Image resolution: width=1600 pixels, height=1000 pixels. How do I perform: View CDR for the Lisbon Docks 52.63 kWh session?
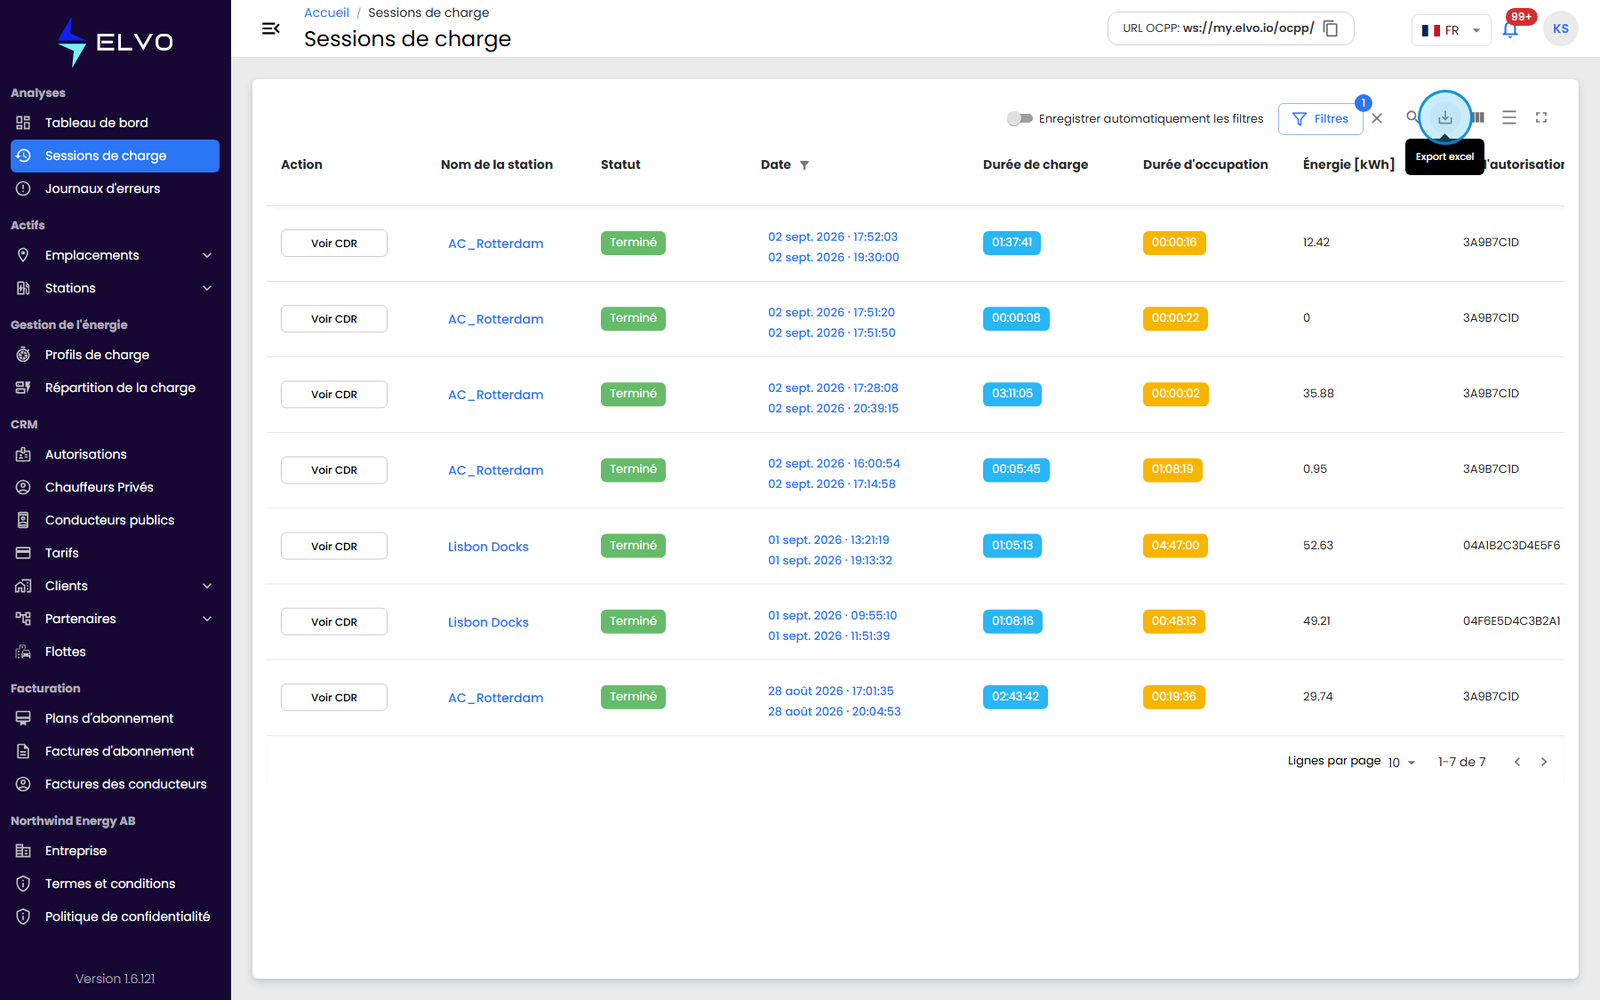coord(334,546)
